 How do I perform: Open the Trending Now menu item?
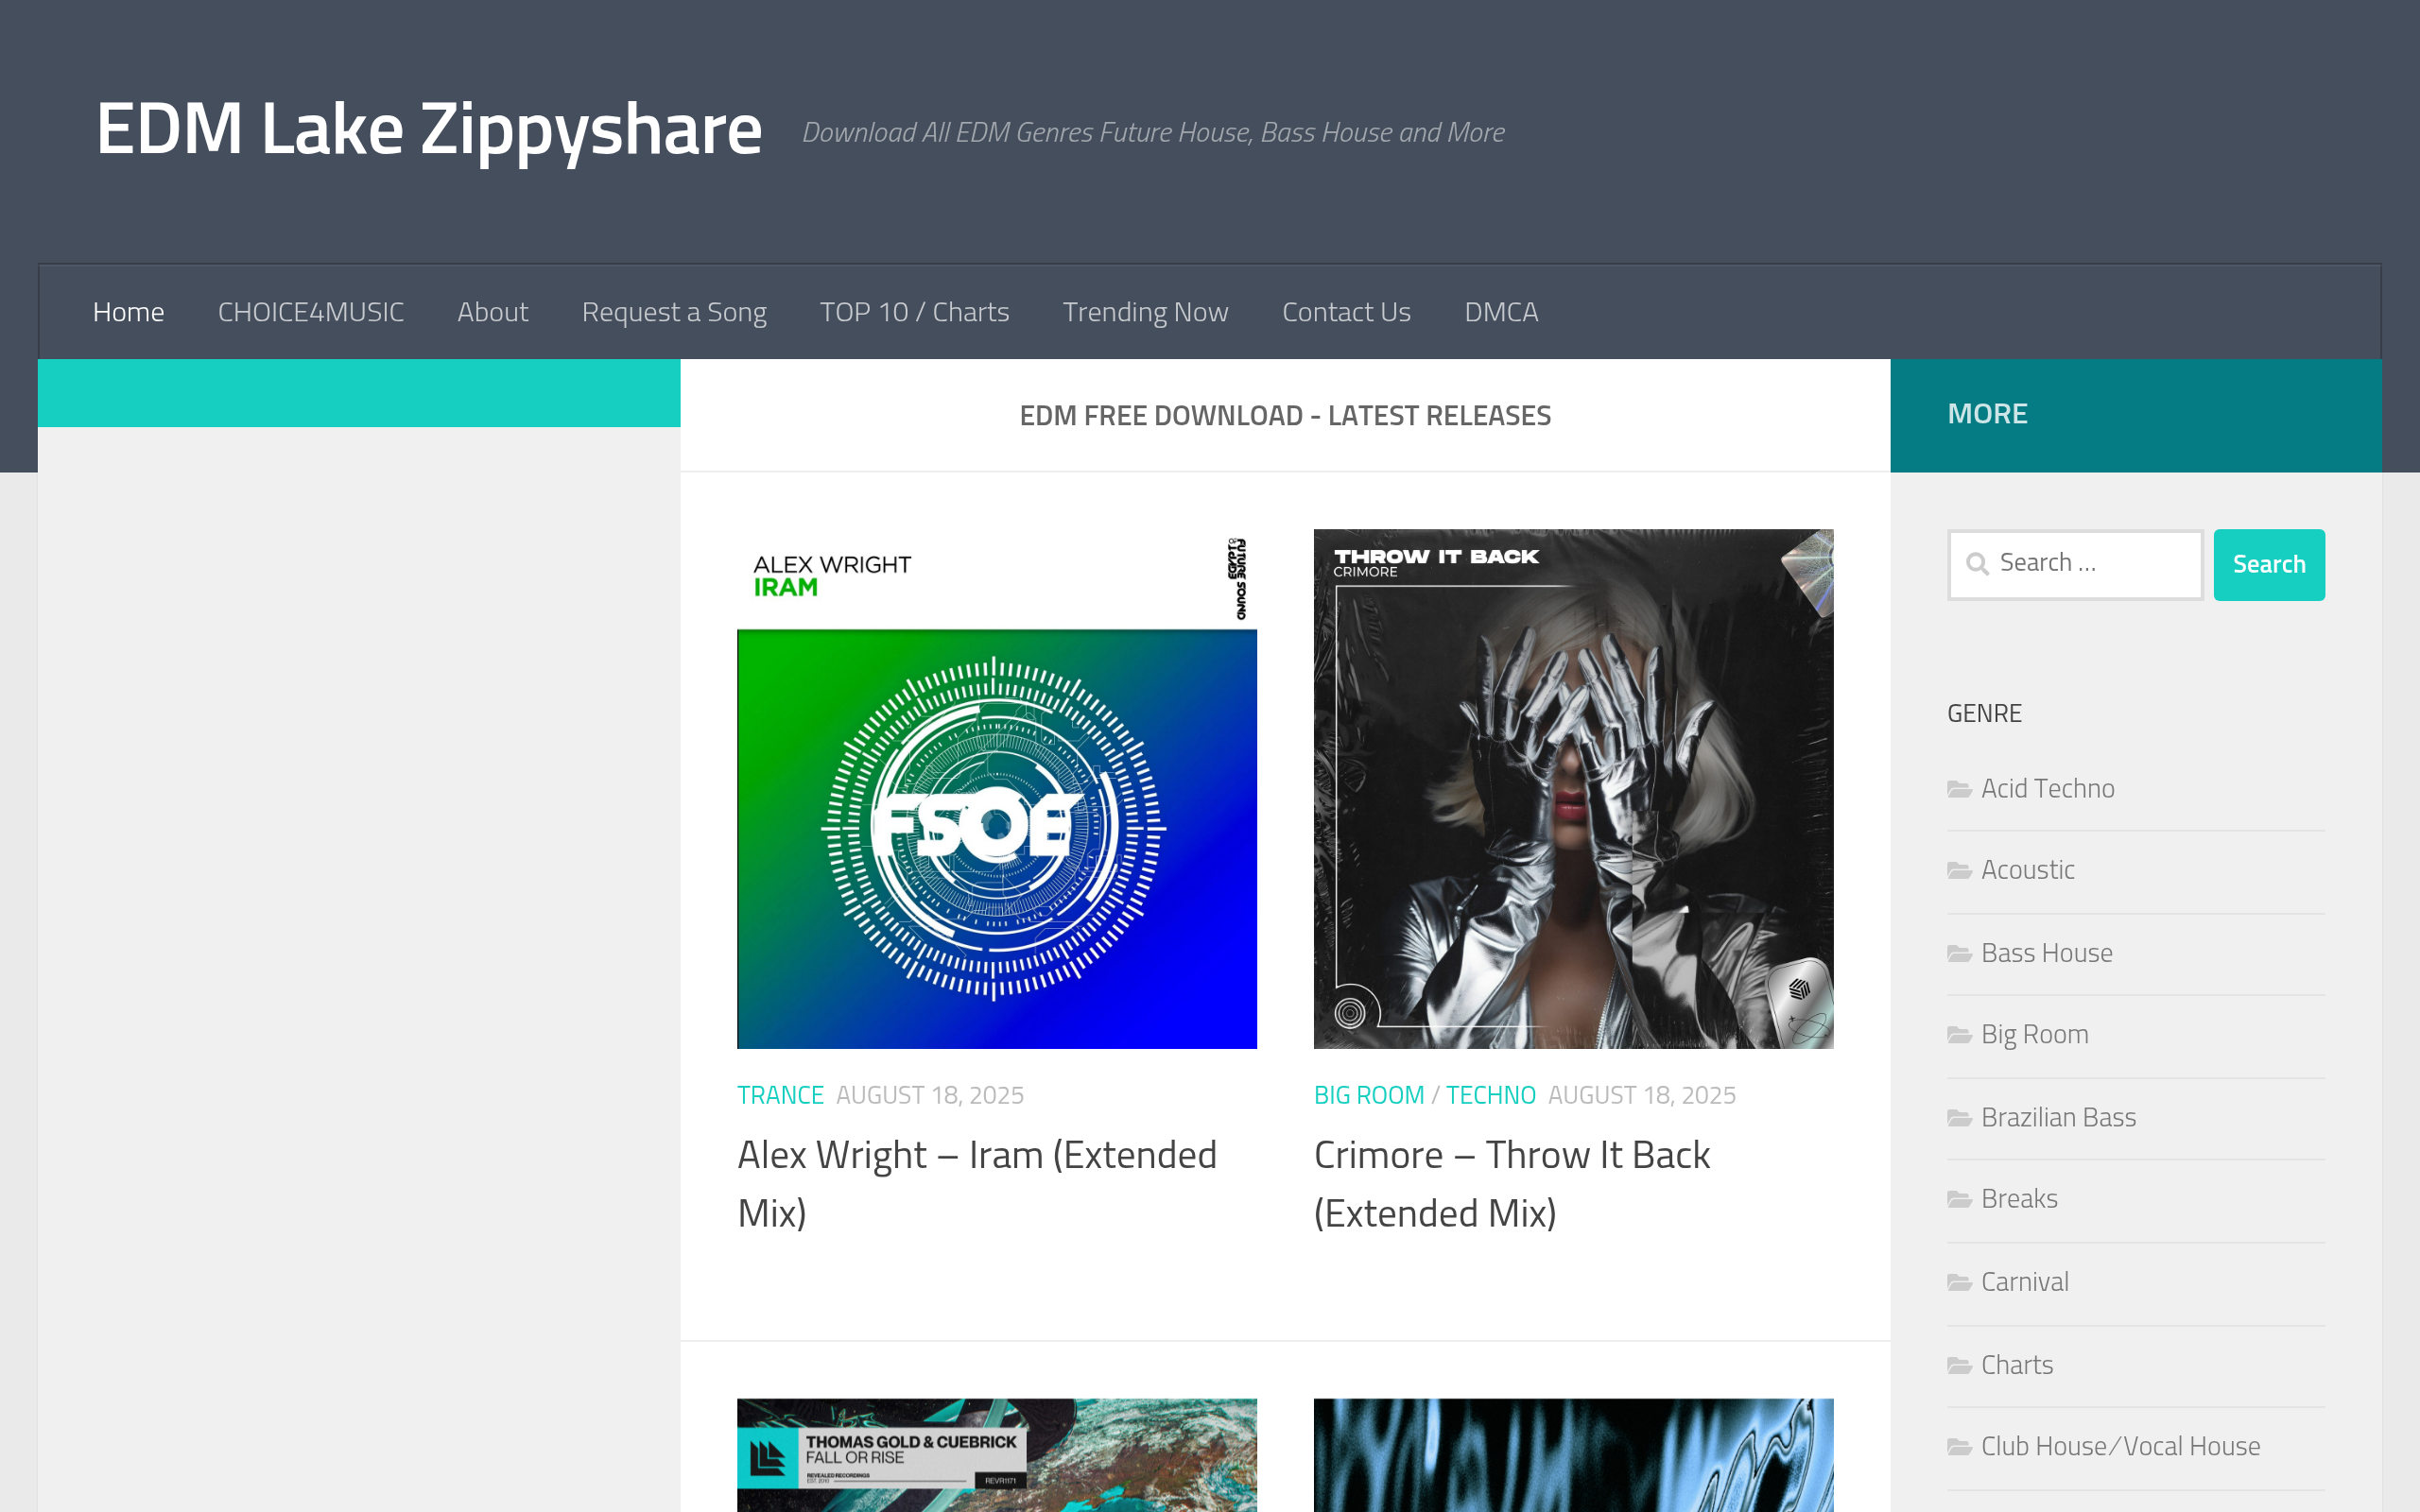[x=1145, y=313]
